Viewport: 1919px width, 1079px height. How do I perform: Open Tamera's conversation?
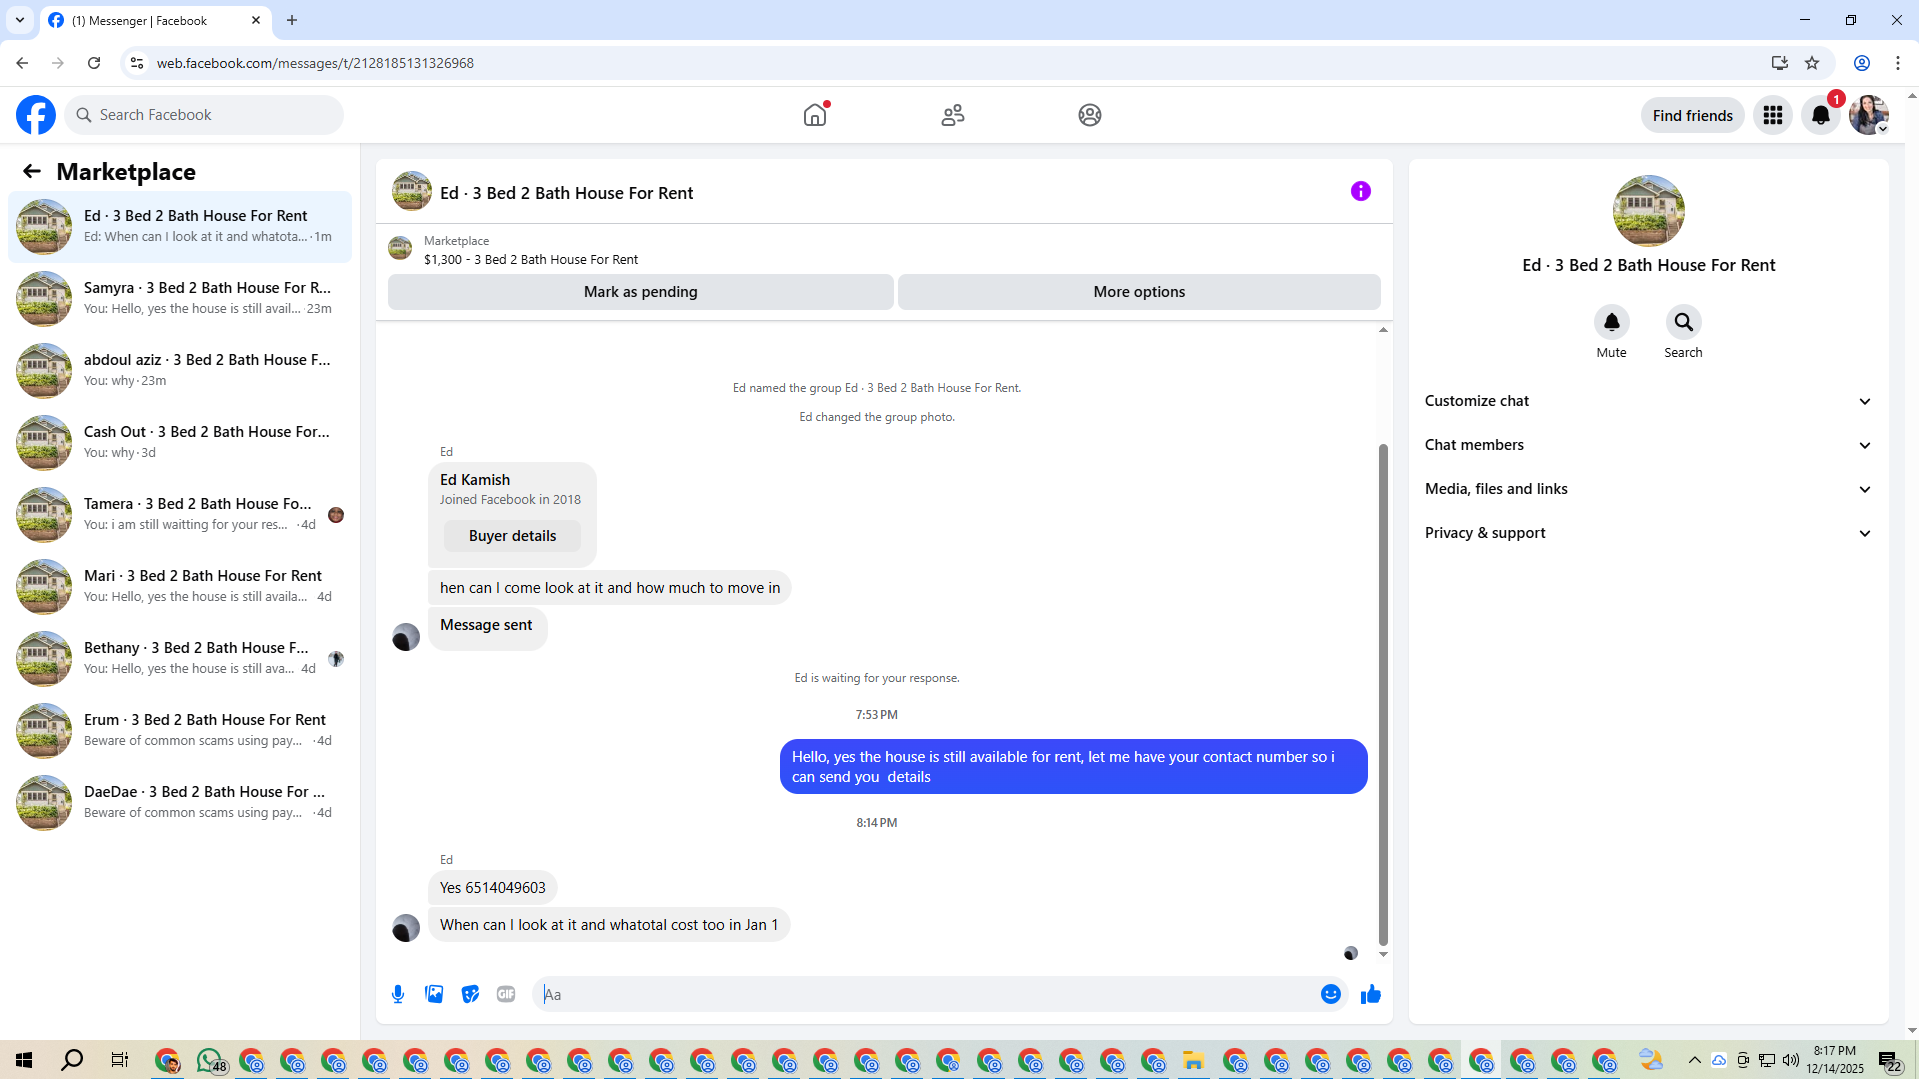[x=180, y=515]
